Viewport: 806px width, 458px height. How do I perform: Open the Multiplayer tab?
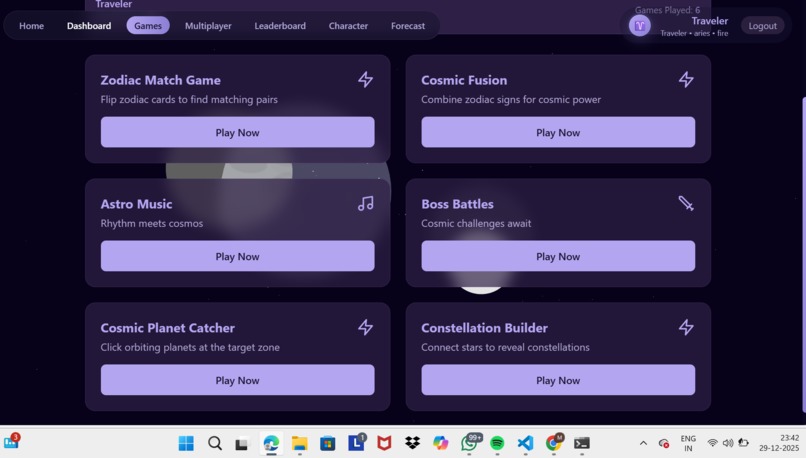click(208, 26)
